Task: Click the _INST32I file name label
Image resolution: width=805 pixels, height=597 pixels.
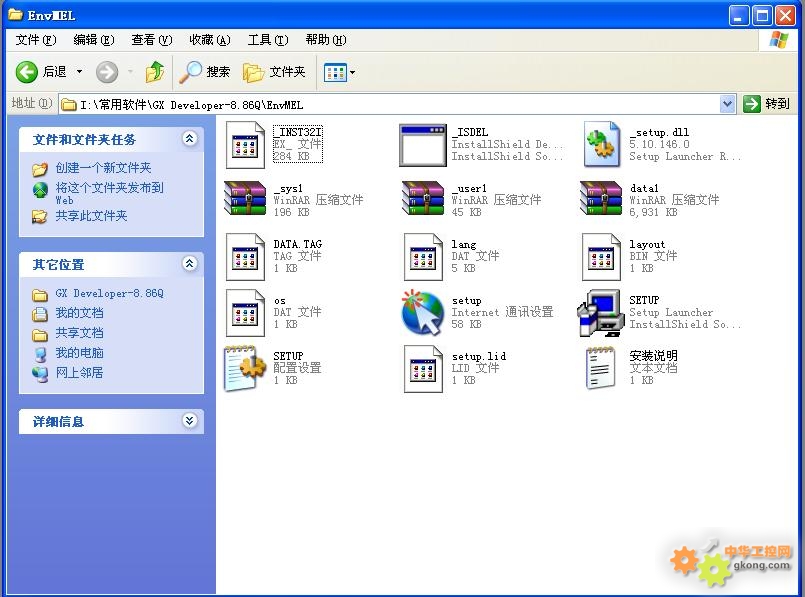Action: click(298, 132)
